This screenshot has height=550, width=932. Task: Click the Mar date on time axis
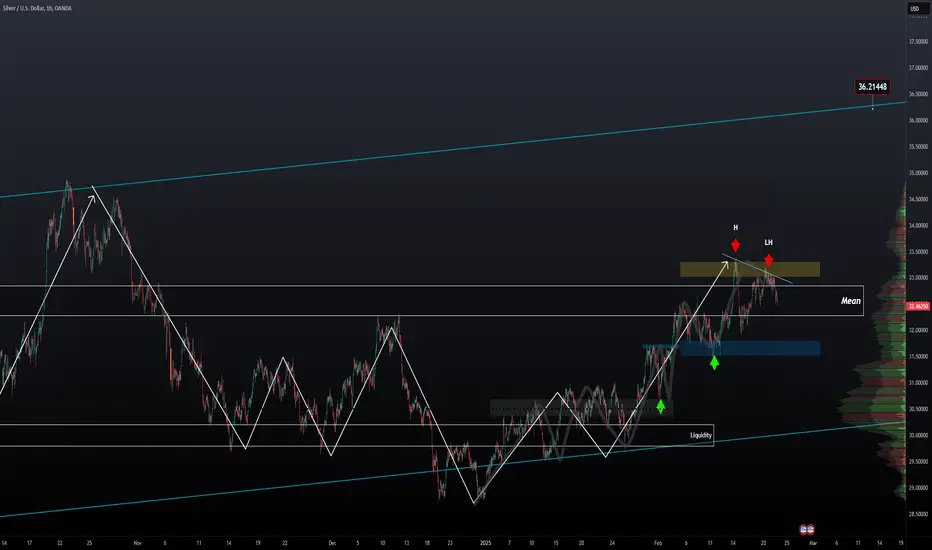813,543
